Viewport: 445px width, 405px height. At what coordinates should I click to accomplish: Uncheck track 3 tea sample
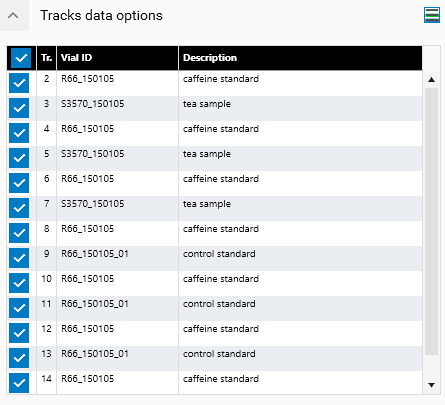click(19, 108)
